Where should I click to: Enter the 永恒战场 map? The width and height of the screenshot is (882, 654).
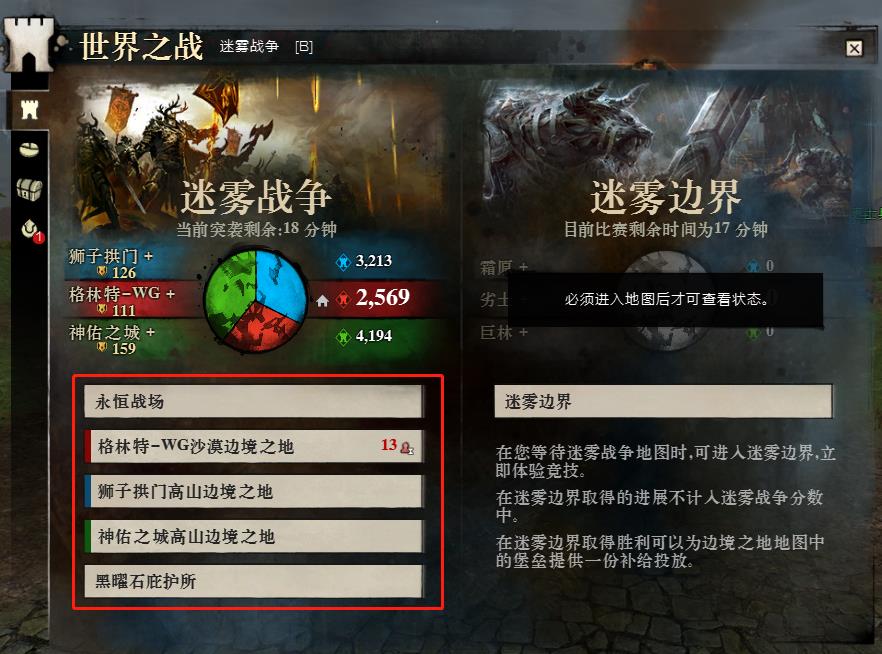253,402
